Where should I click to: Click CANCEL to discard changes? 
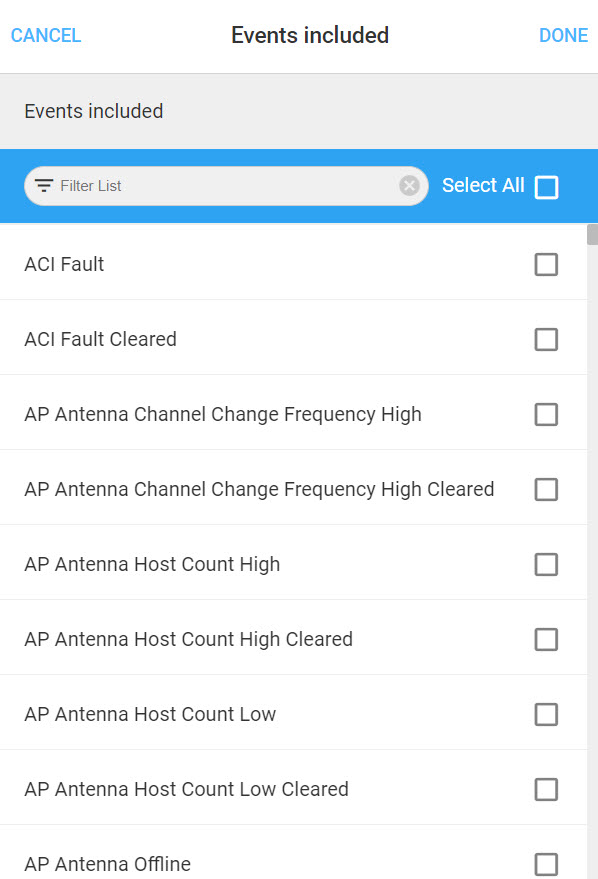point(46,35)
